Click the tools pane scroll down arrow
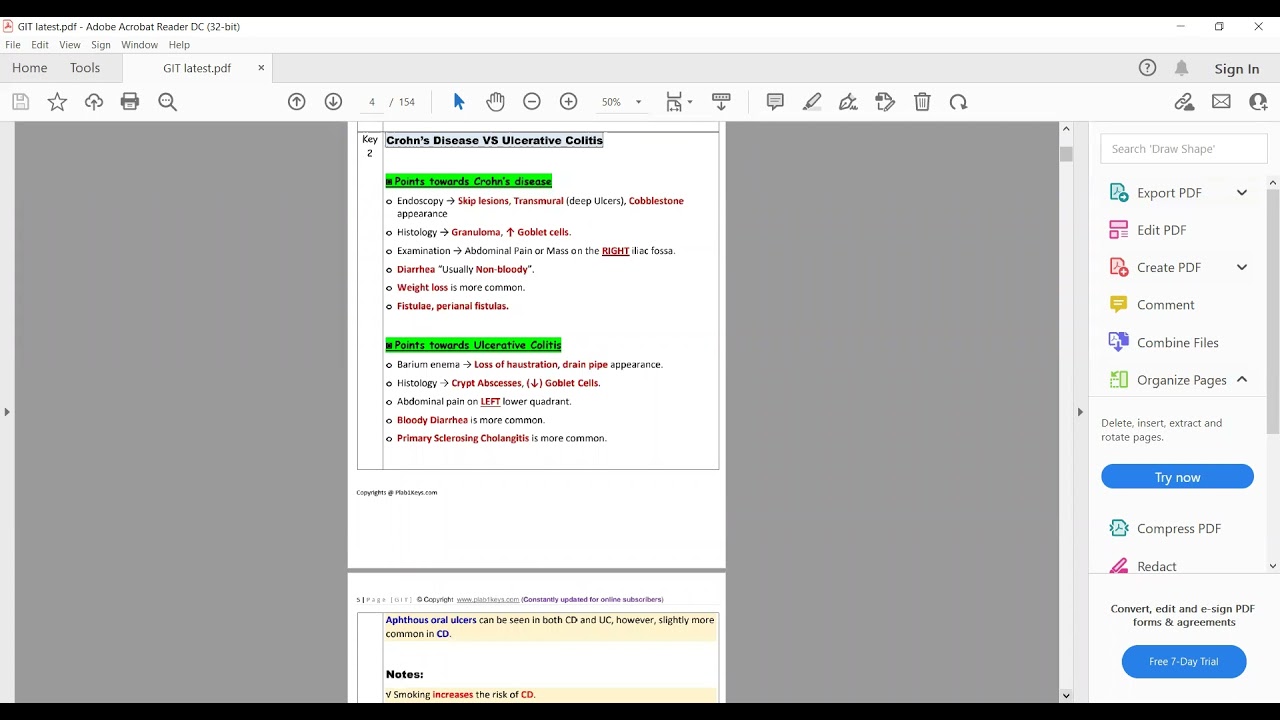 click(1273, 566)
